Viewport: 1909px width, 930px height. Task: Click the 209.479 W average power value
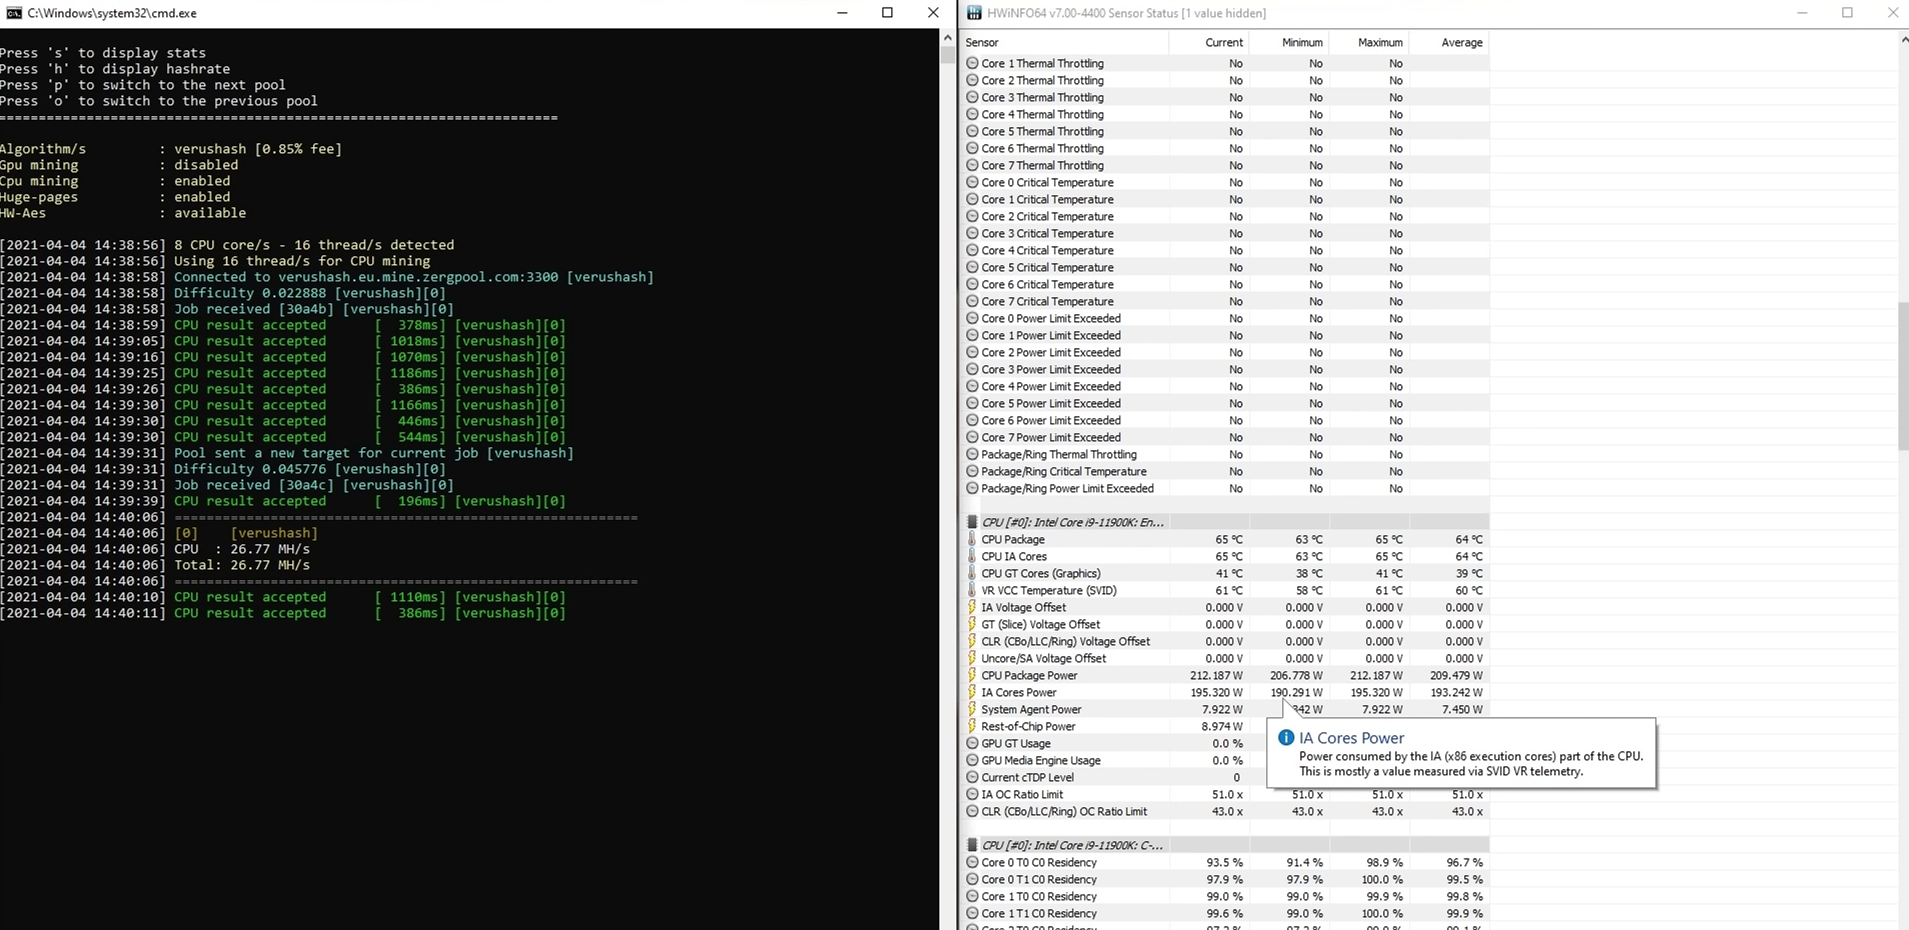pos(1456,675)
